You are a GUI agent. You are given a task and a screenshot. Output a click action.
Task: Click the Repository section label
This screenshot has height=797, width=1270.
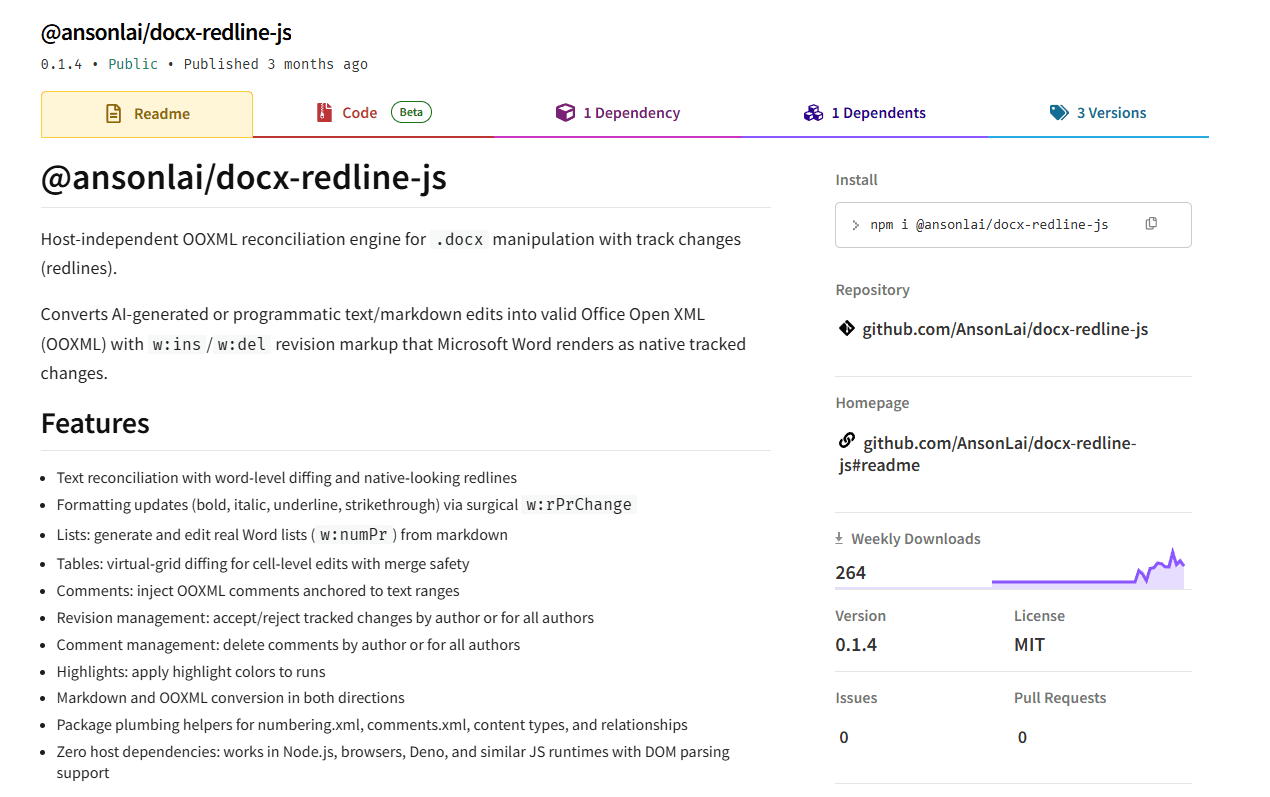[872, 290]
